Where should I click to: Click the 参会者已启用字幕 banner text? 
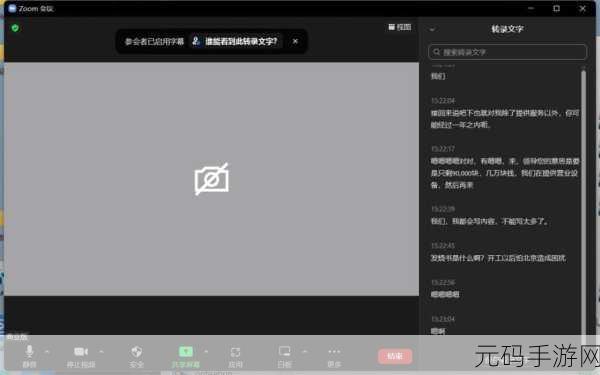(155, 41)
